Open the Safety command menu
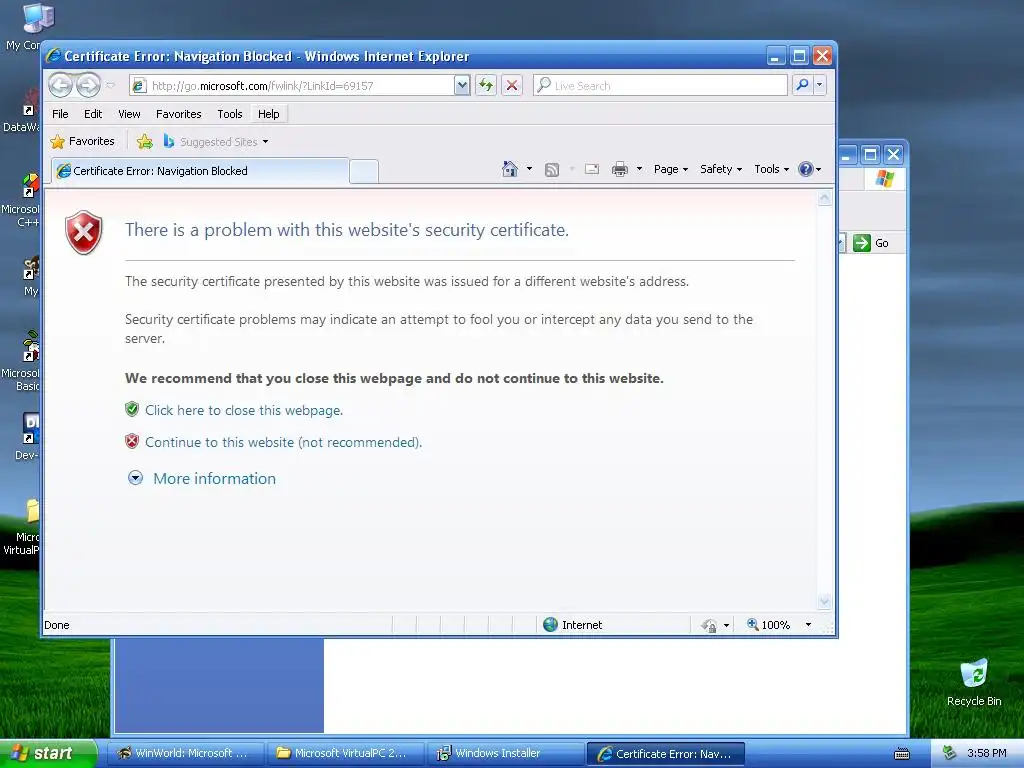The image size is (1024, 768). (x=721, y=169)
